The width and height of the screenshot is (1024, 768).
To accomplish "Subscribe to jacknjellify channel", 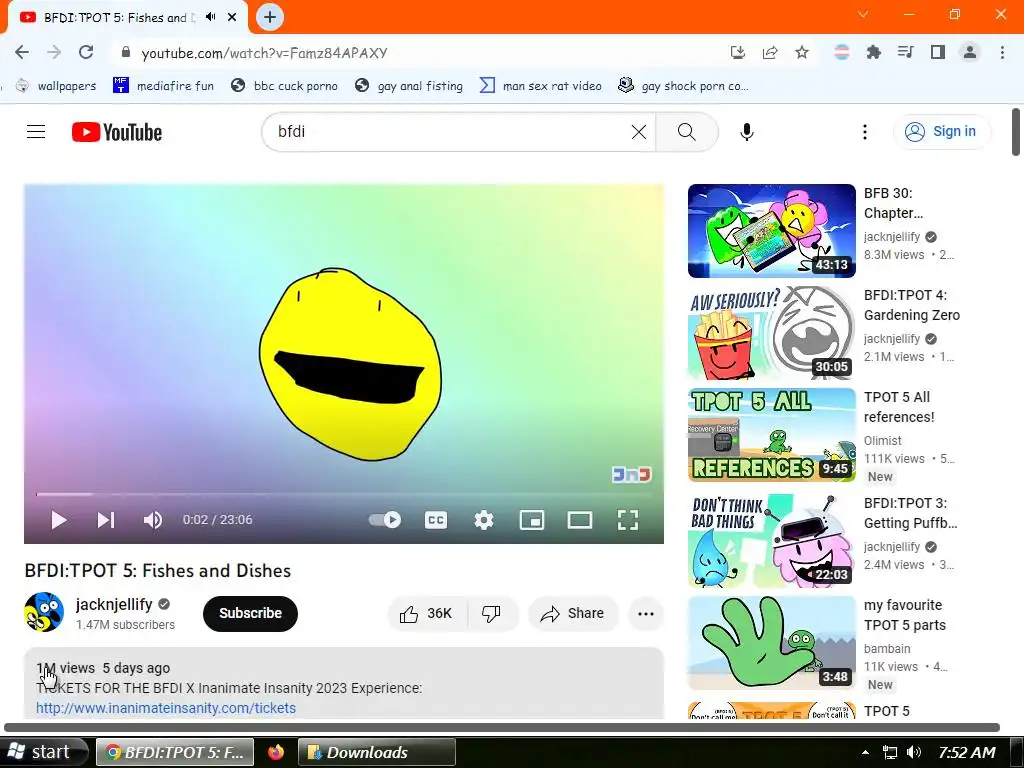I will point(250,613).
